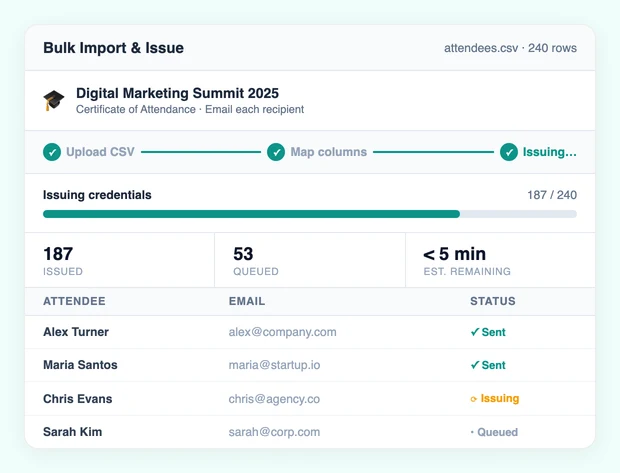Click the alex@company.com email

[282, 332]
